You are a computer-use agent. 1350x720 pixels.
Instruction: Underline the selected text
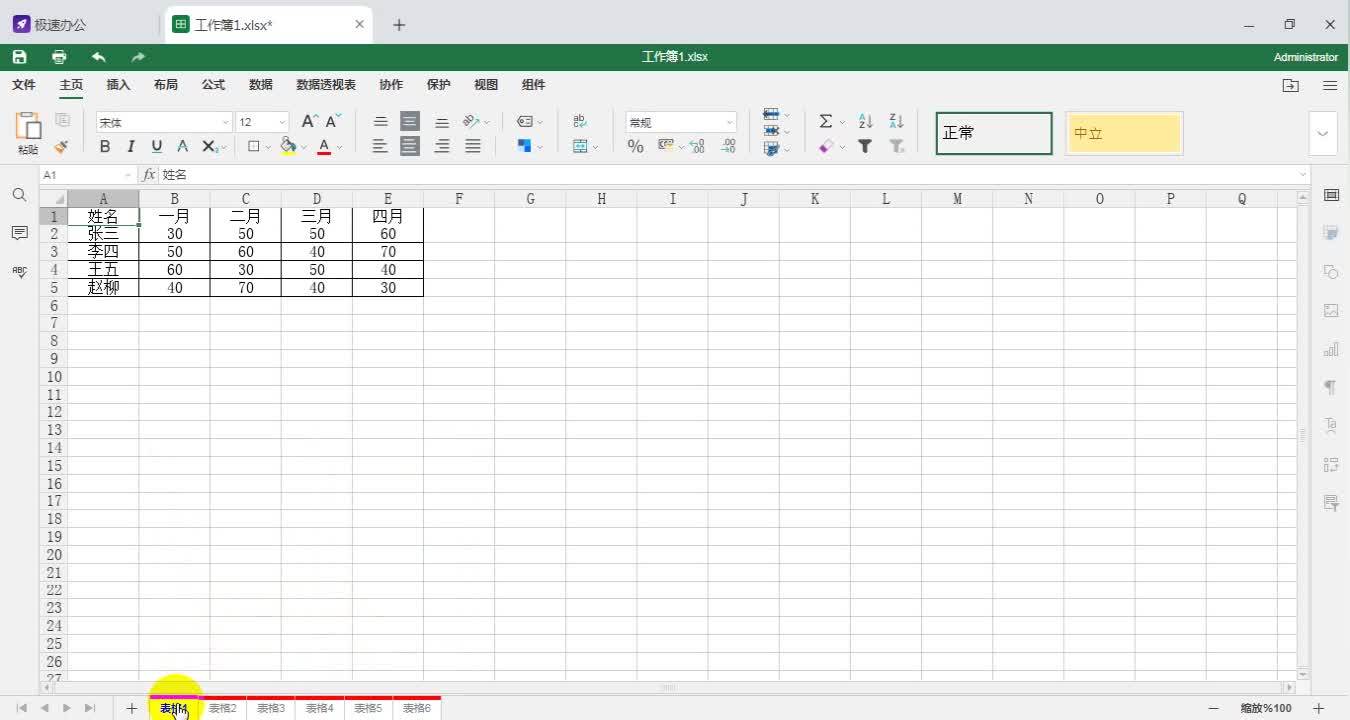pyautogui.click(x=157, y=146)
